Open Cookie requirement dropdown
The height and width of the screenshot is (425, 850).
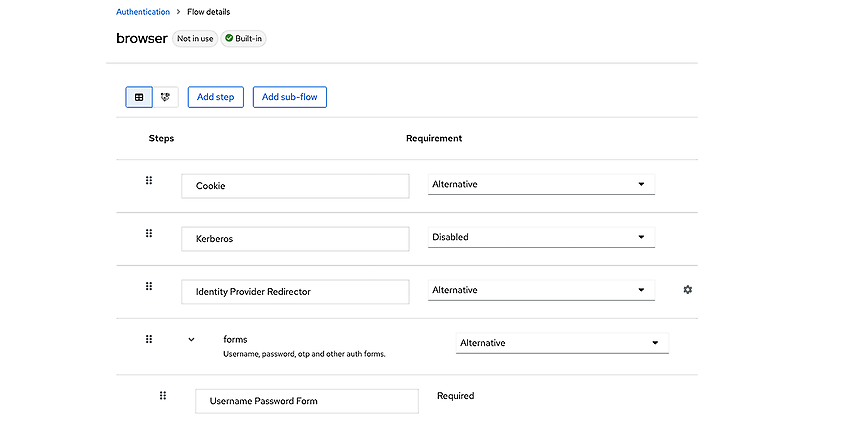(x=541, y=184)
